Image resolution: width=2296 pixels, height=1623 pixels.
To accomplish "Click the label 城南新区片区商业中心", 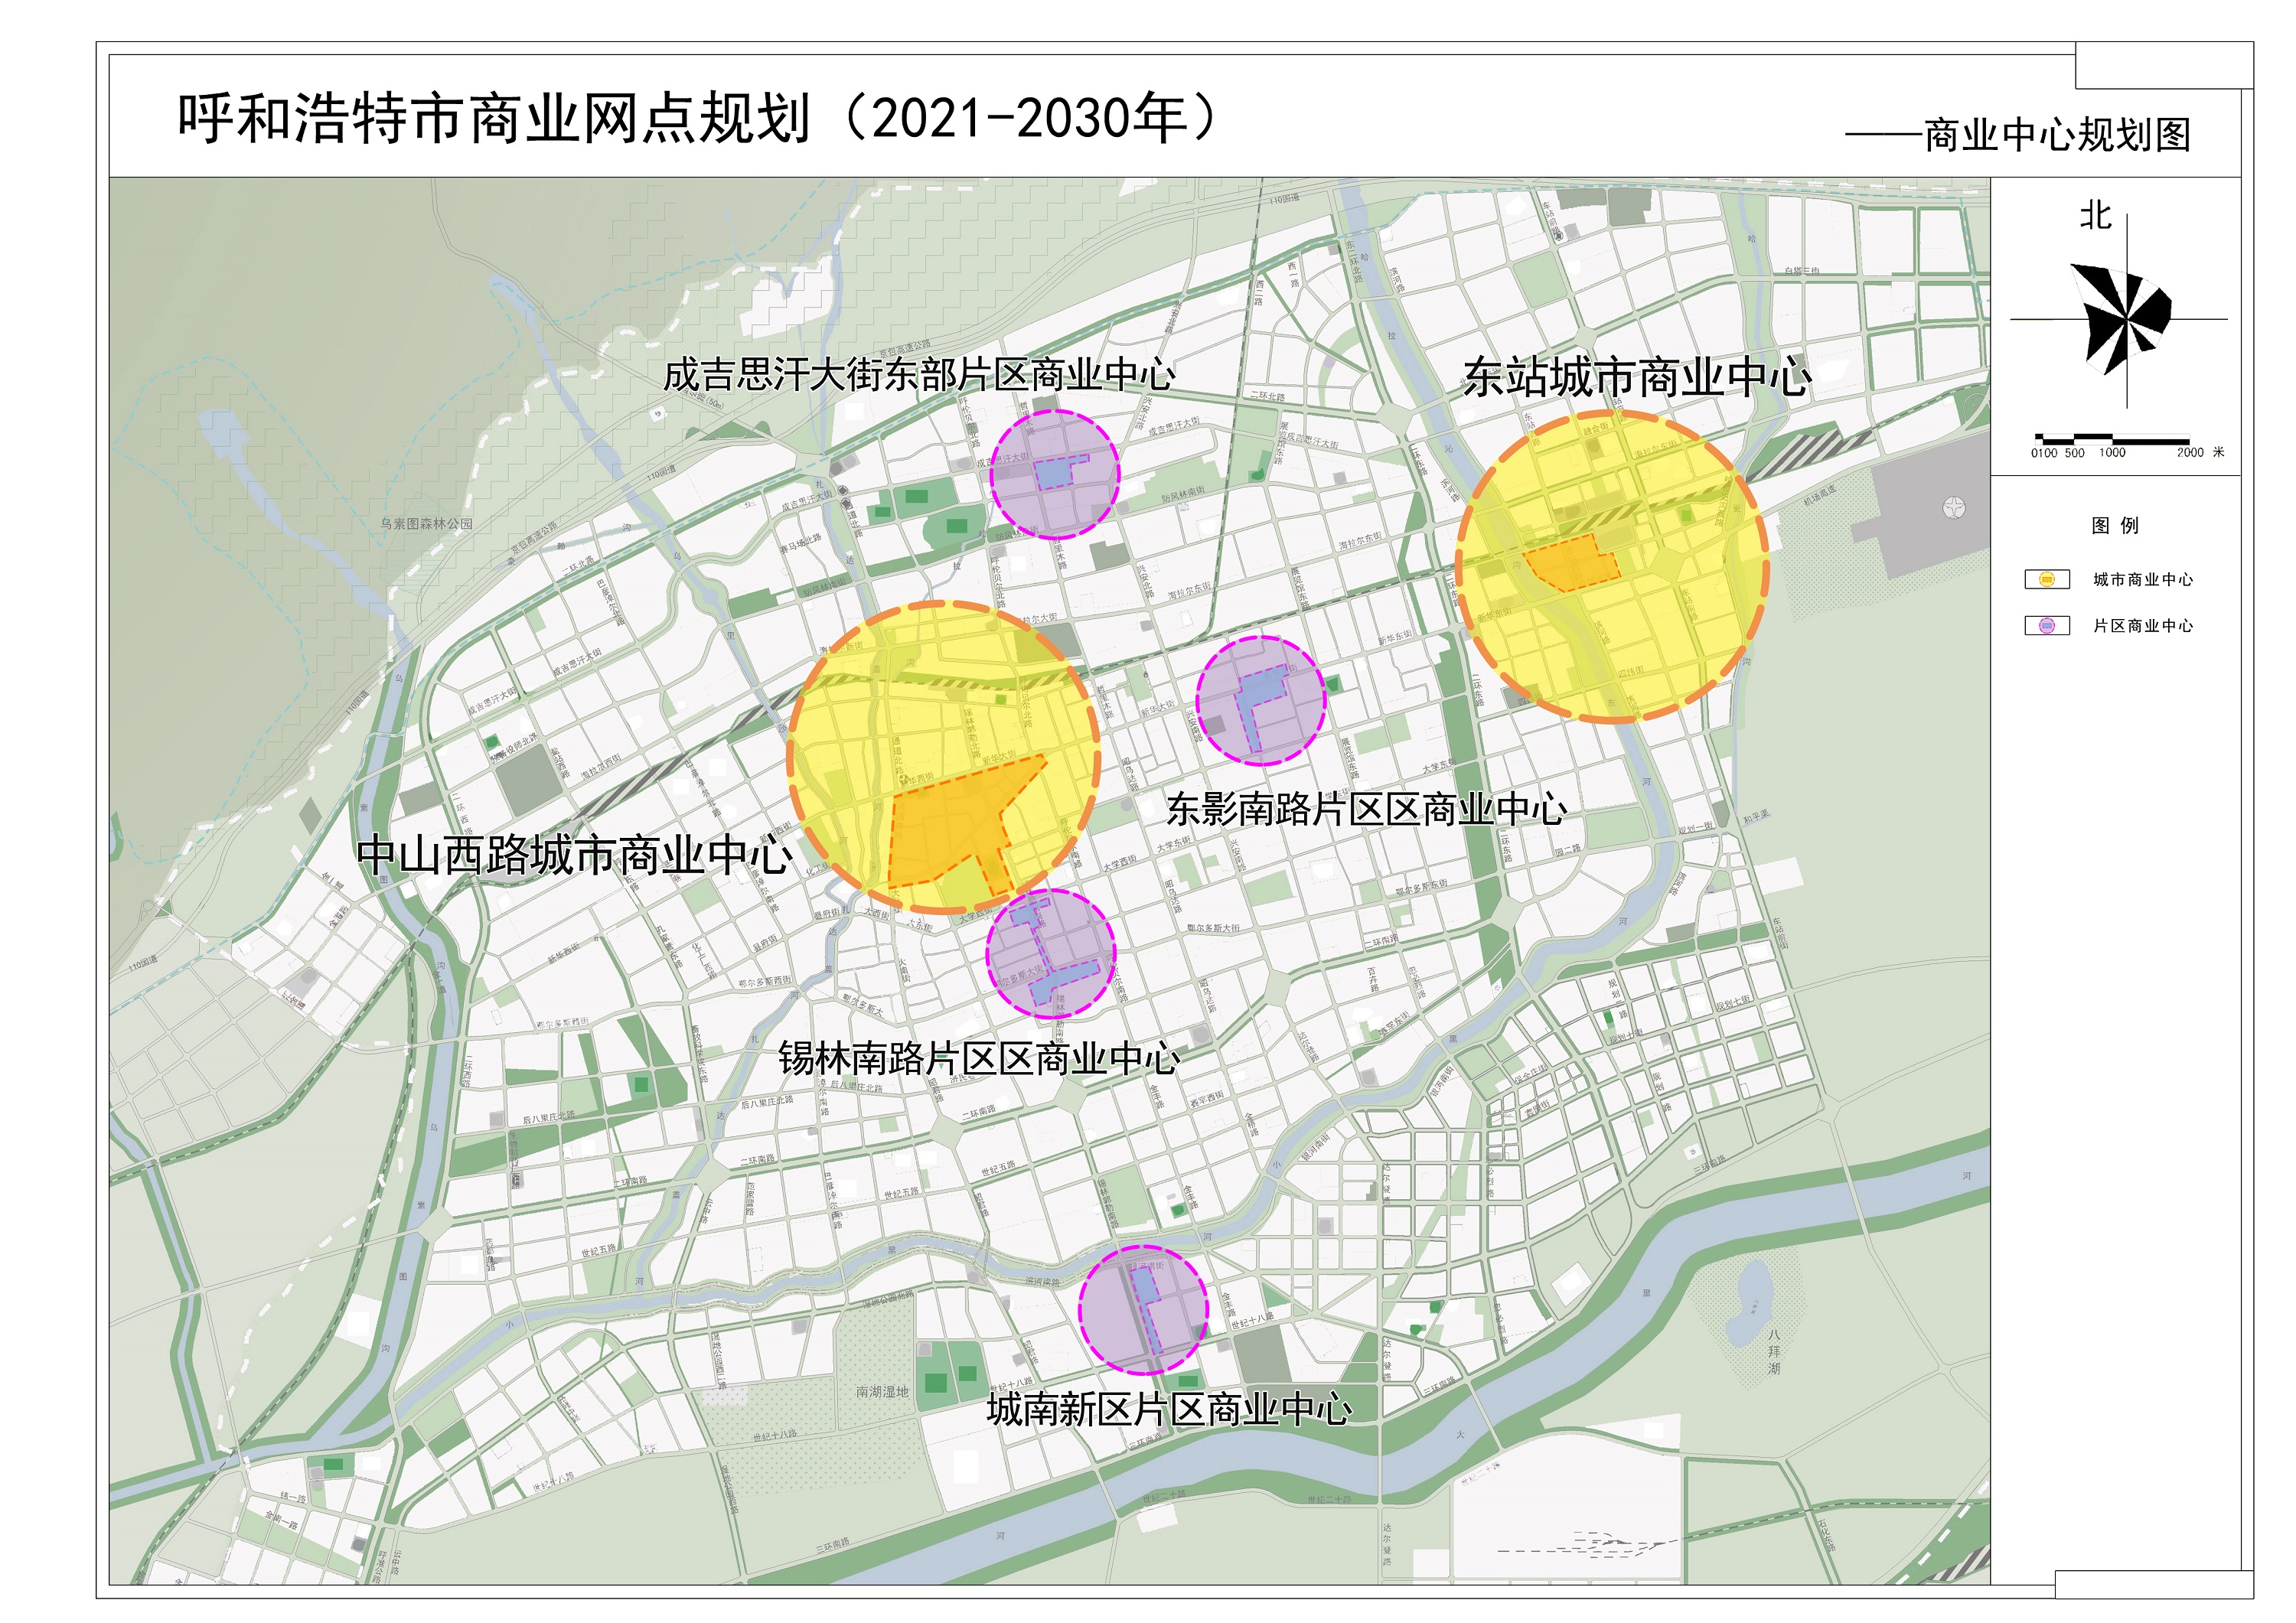I will point(1168,1409).
